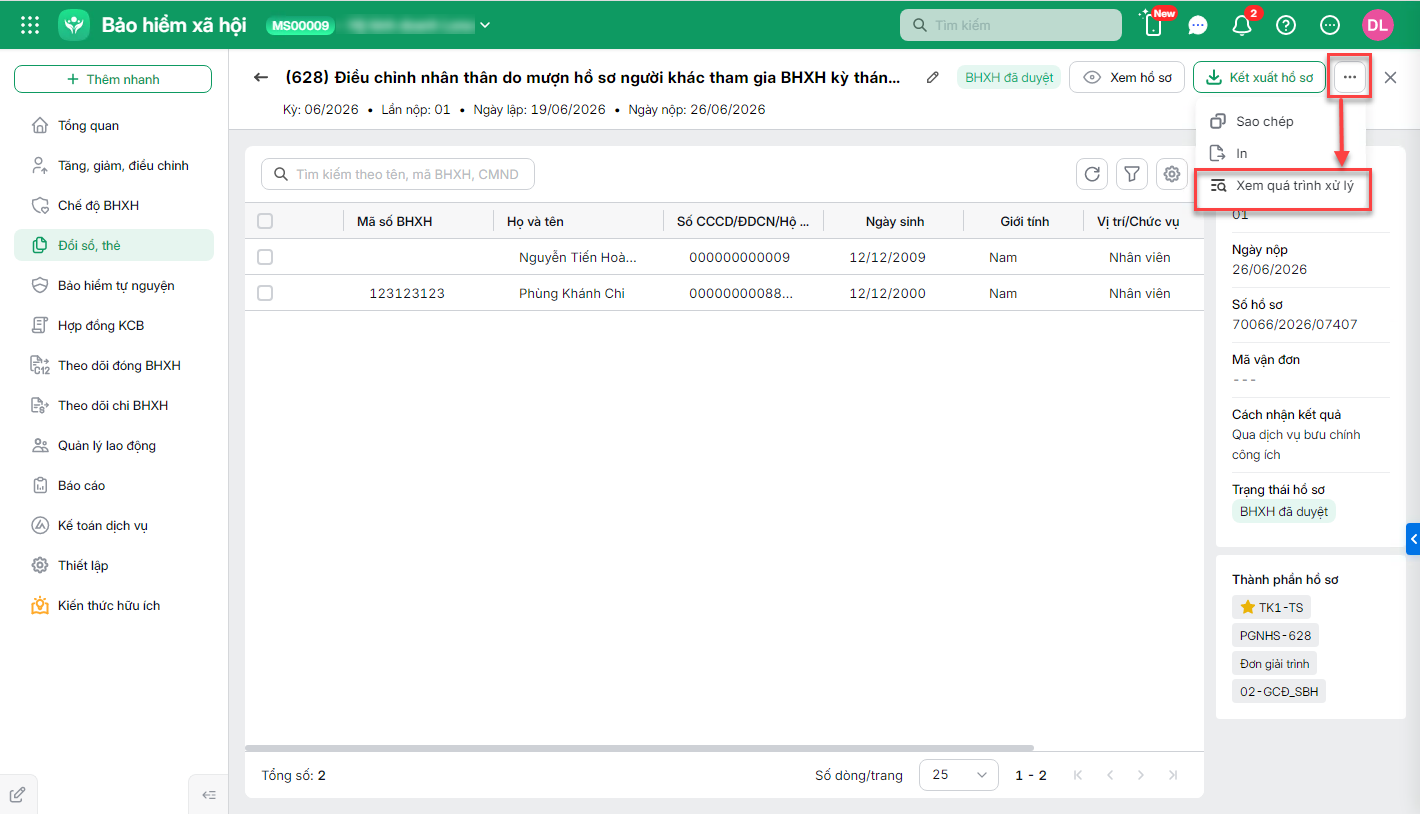Open the company selector dropdown arrow
The width and height of the screenshot is (1420, 814).
(485, 25)
